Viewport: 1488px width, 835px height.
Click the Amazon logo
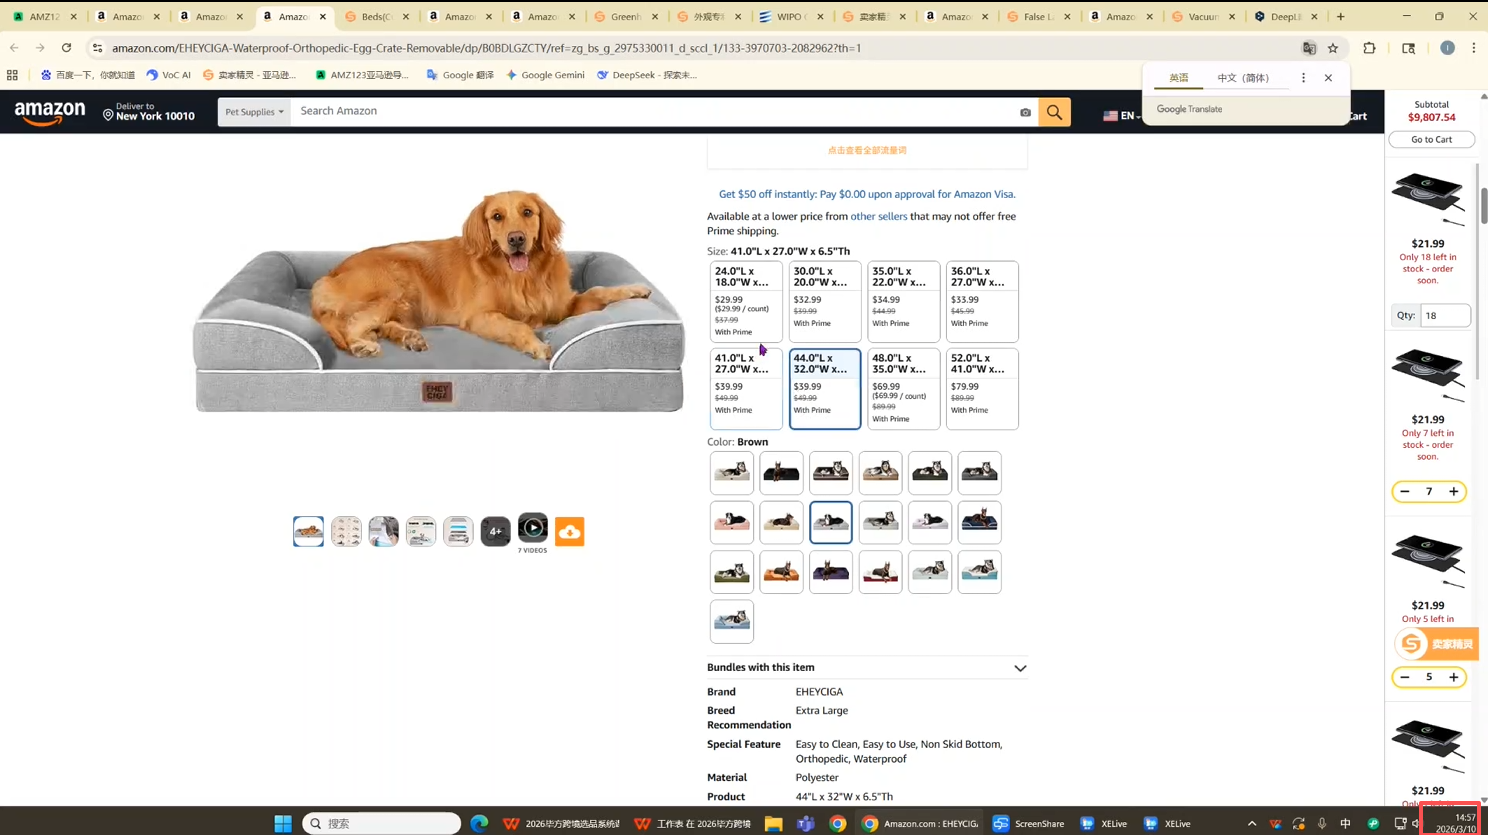(50, 114)
